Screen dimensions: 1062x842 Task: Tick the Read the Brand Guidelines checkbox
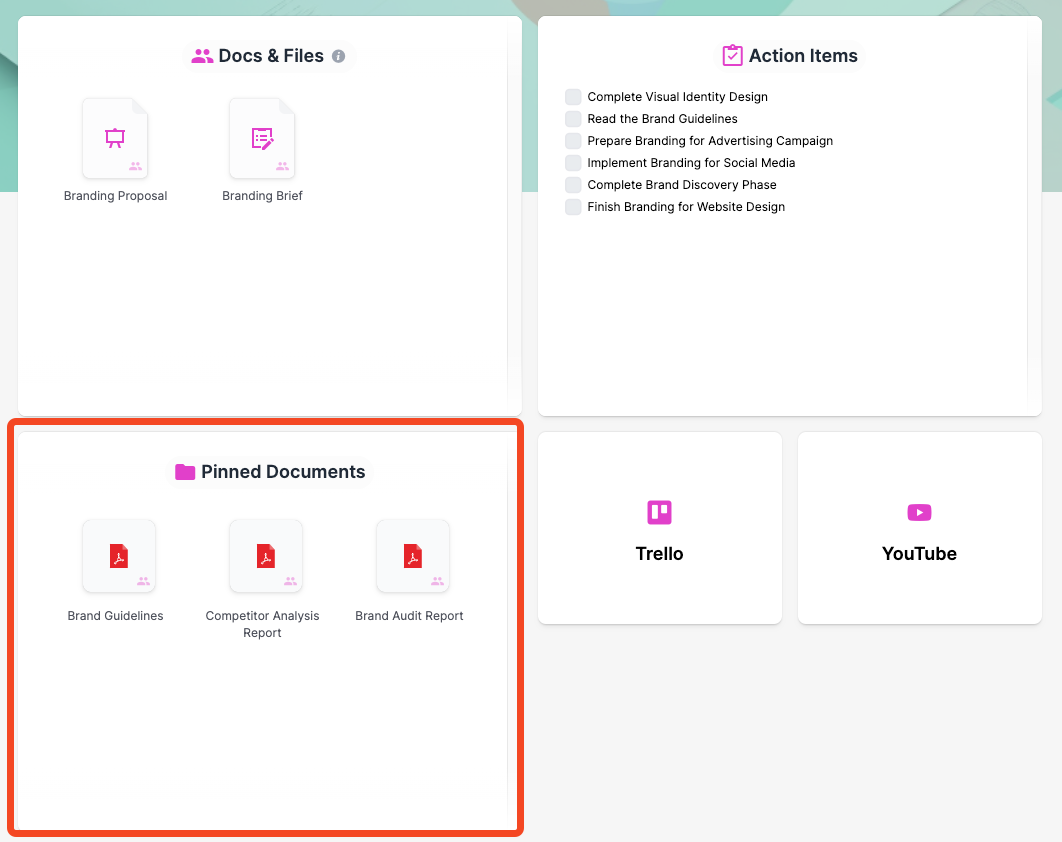click(x=573, y=119)
